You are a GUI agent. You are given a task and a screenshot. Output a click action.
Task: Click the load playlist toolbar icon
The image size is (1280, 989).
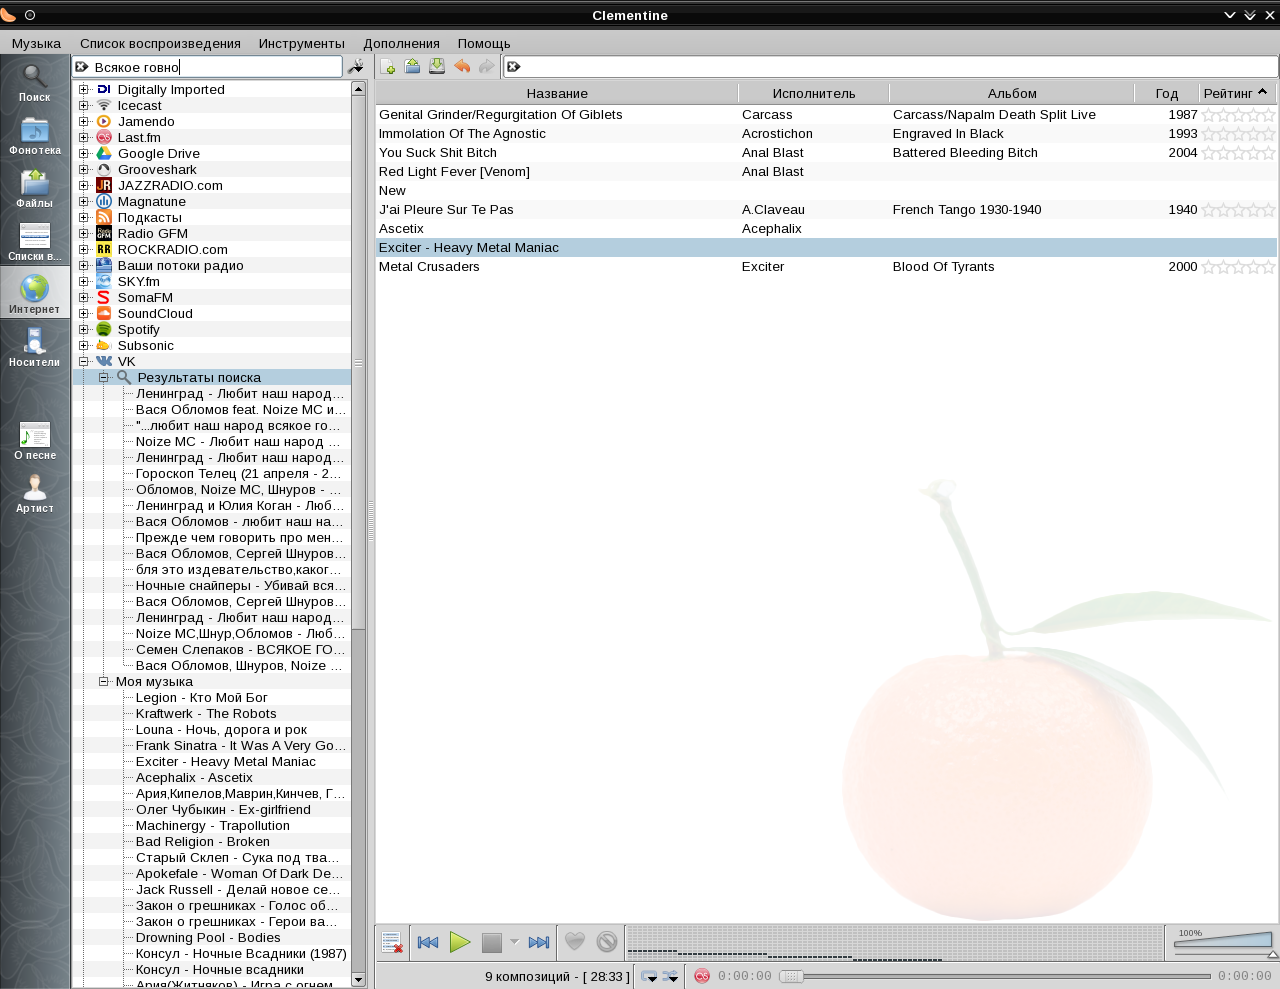pyautogui.click(x=412, y=67)
